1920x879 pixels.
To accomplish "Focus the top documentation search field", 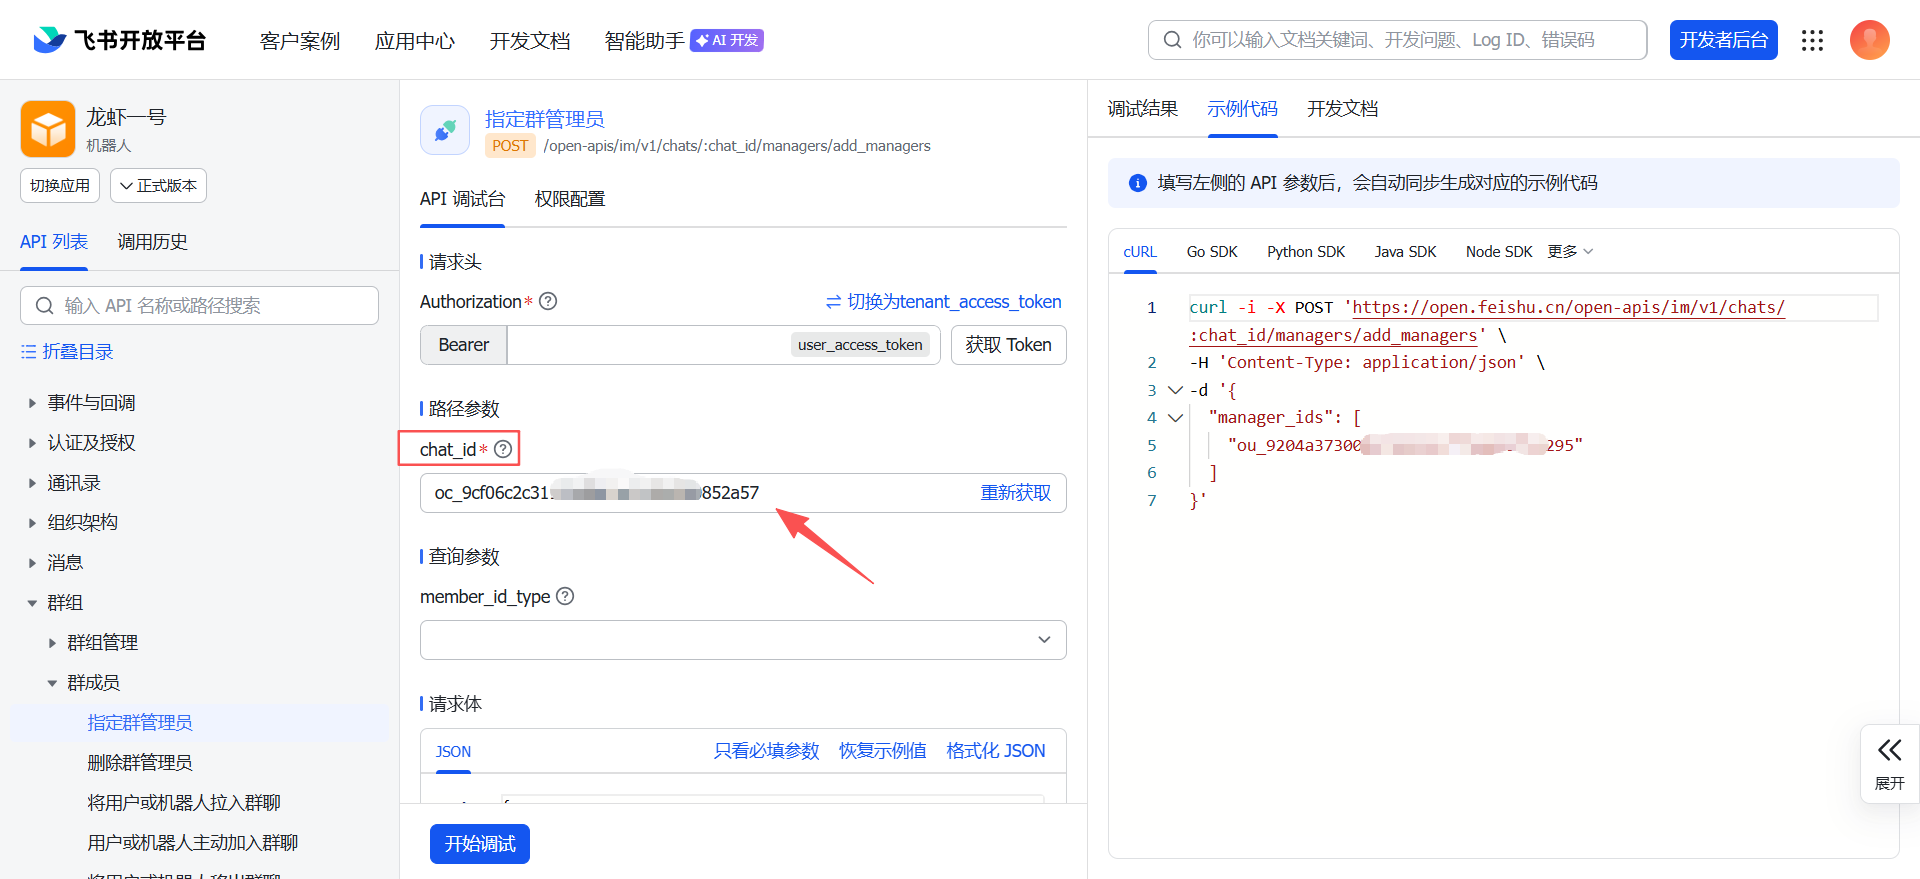I will point(1397,40).
